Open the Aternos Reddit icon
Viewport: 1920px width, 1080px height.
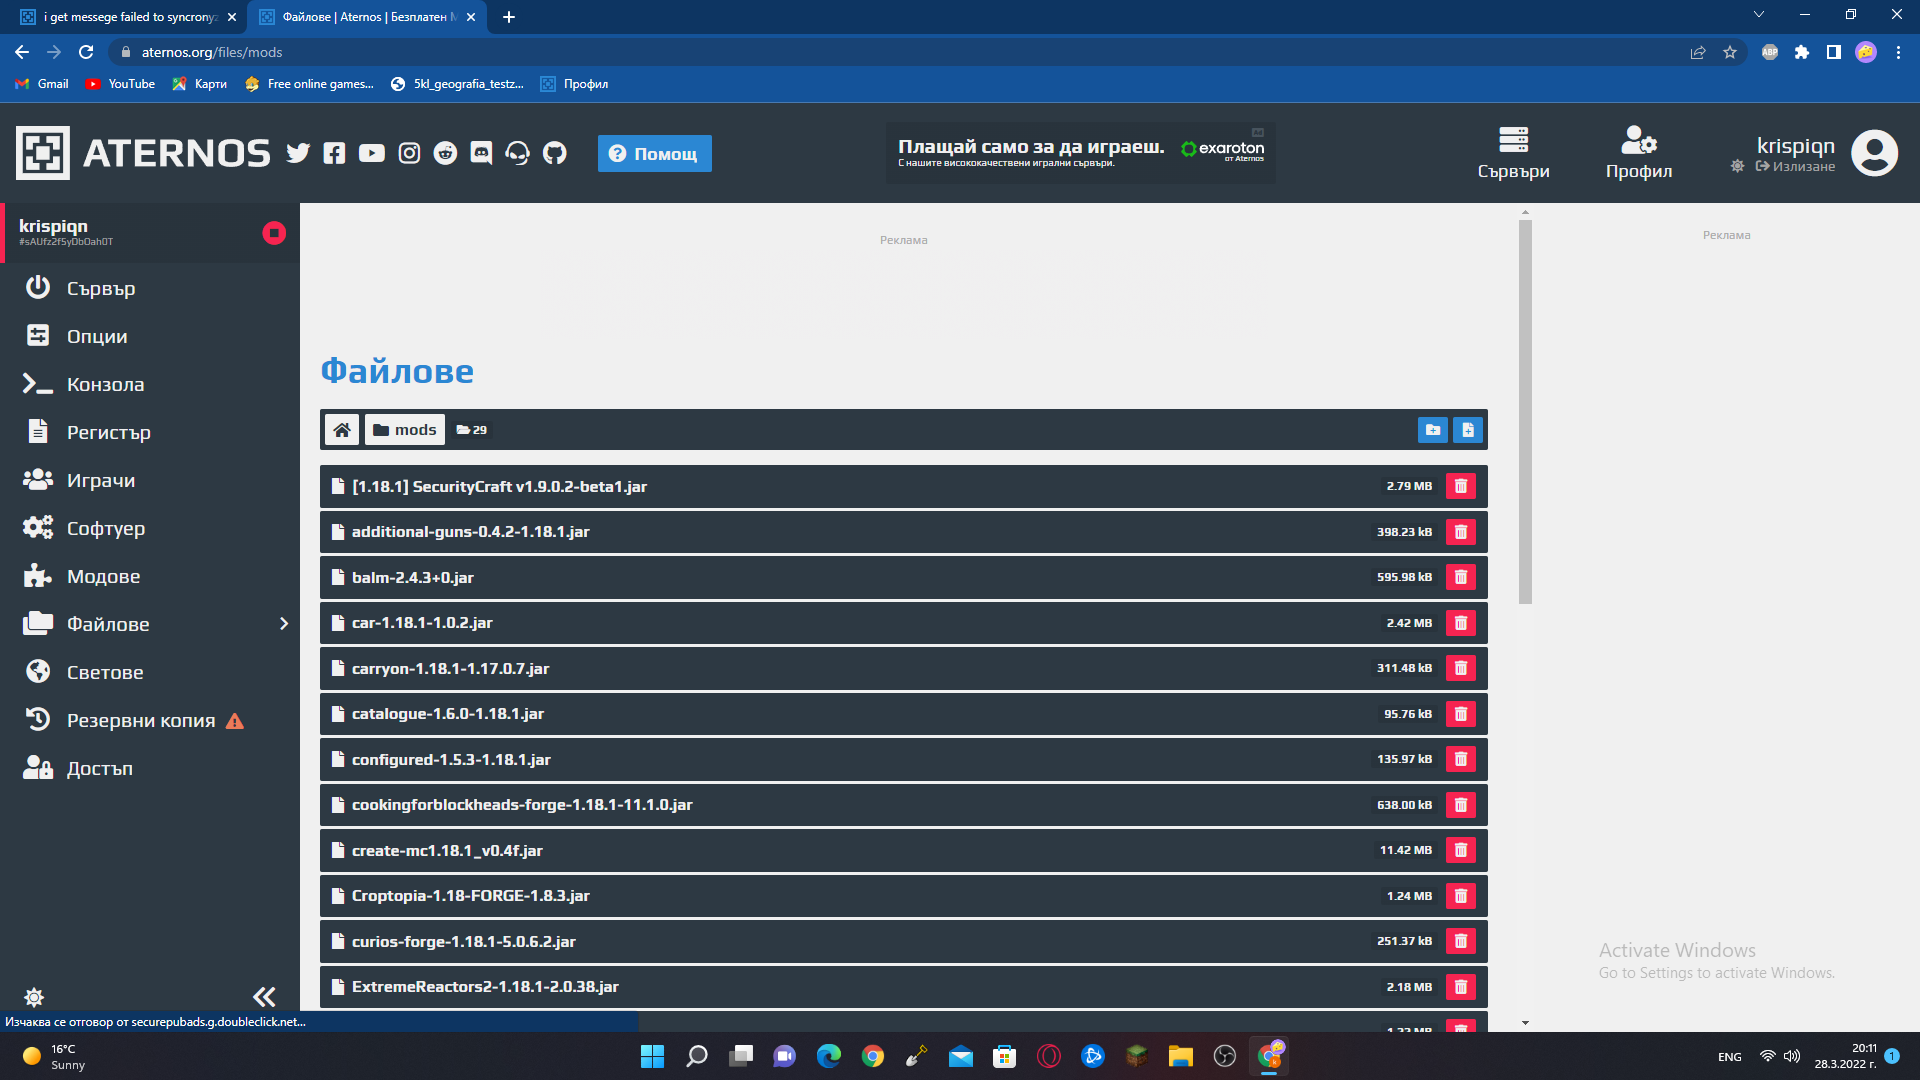[445, 153]
